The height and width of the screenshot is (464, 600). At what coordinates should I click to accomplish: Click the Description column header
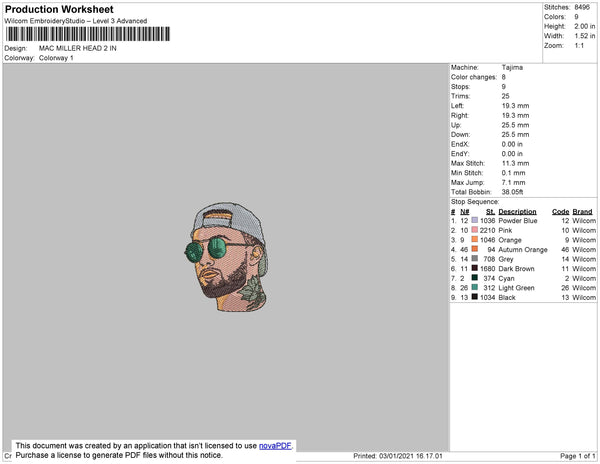pyautogui.click(x=517, y=212)
